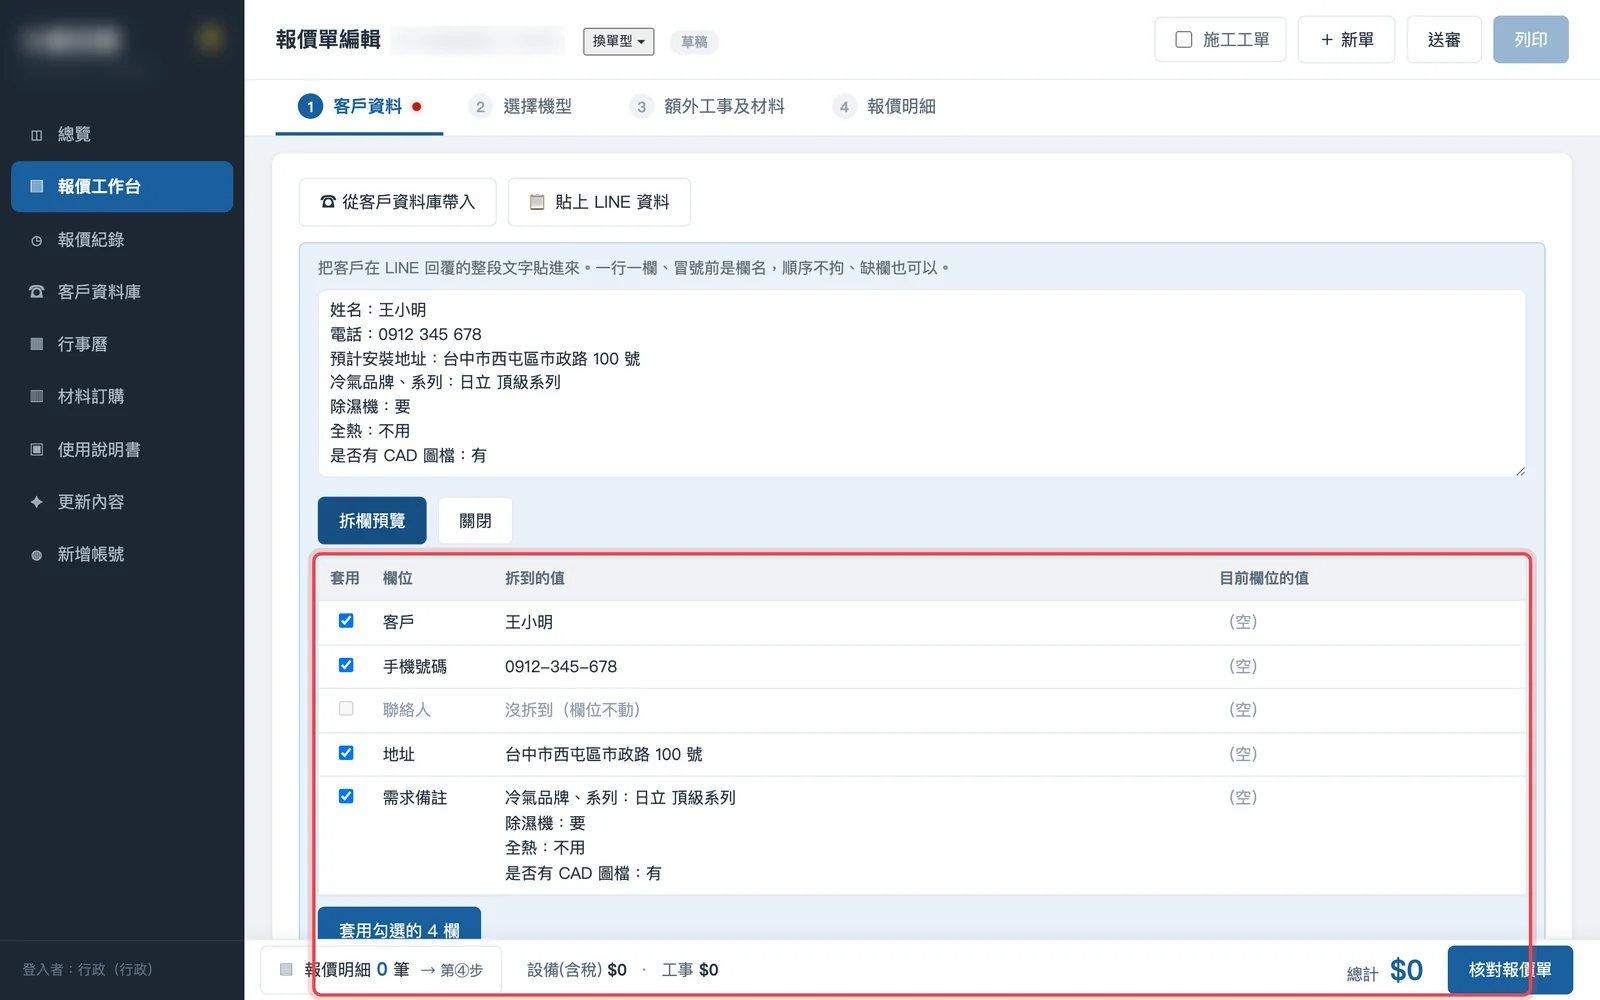1600x1000 pixels.
Task: Uncheck the 需求備註 row checkbox
Action: click(346, 797)
